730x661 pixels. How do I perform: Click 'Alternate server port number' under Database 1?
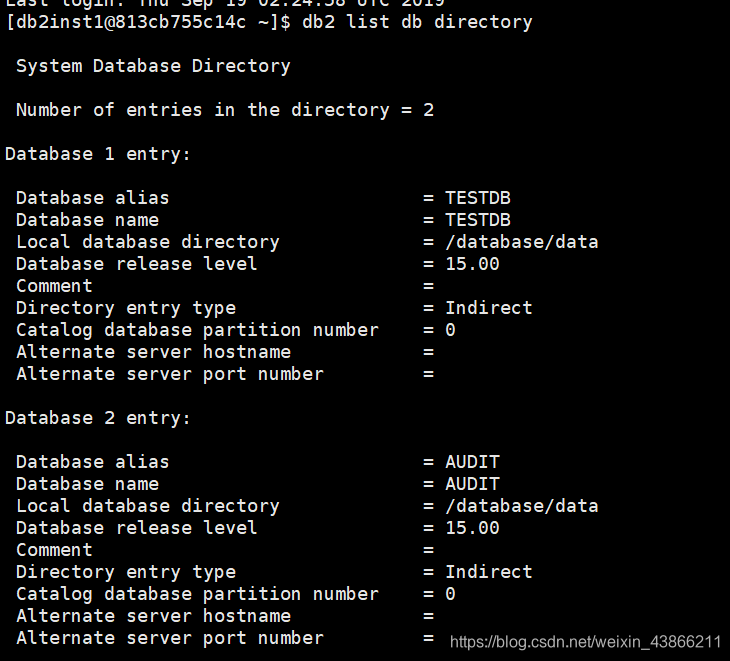point(170,374)
